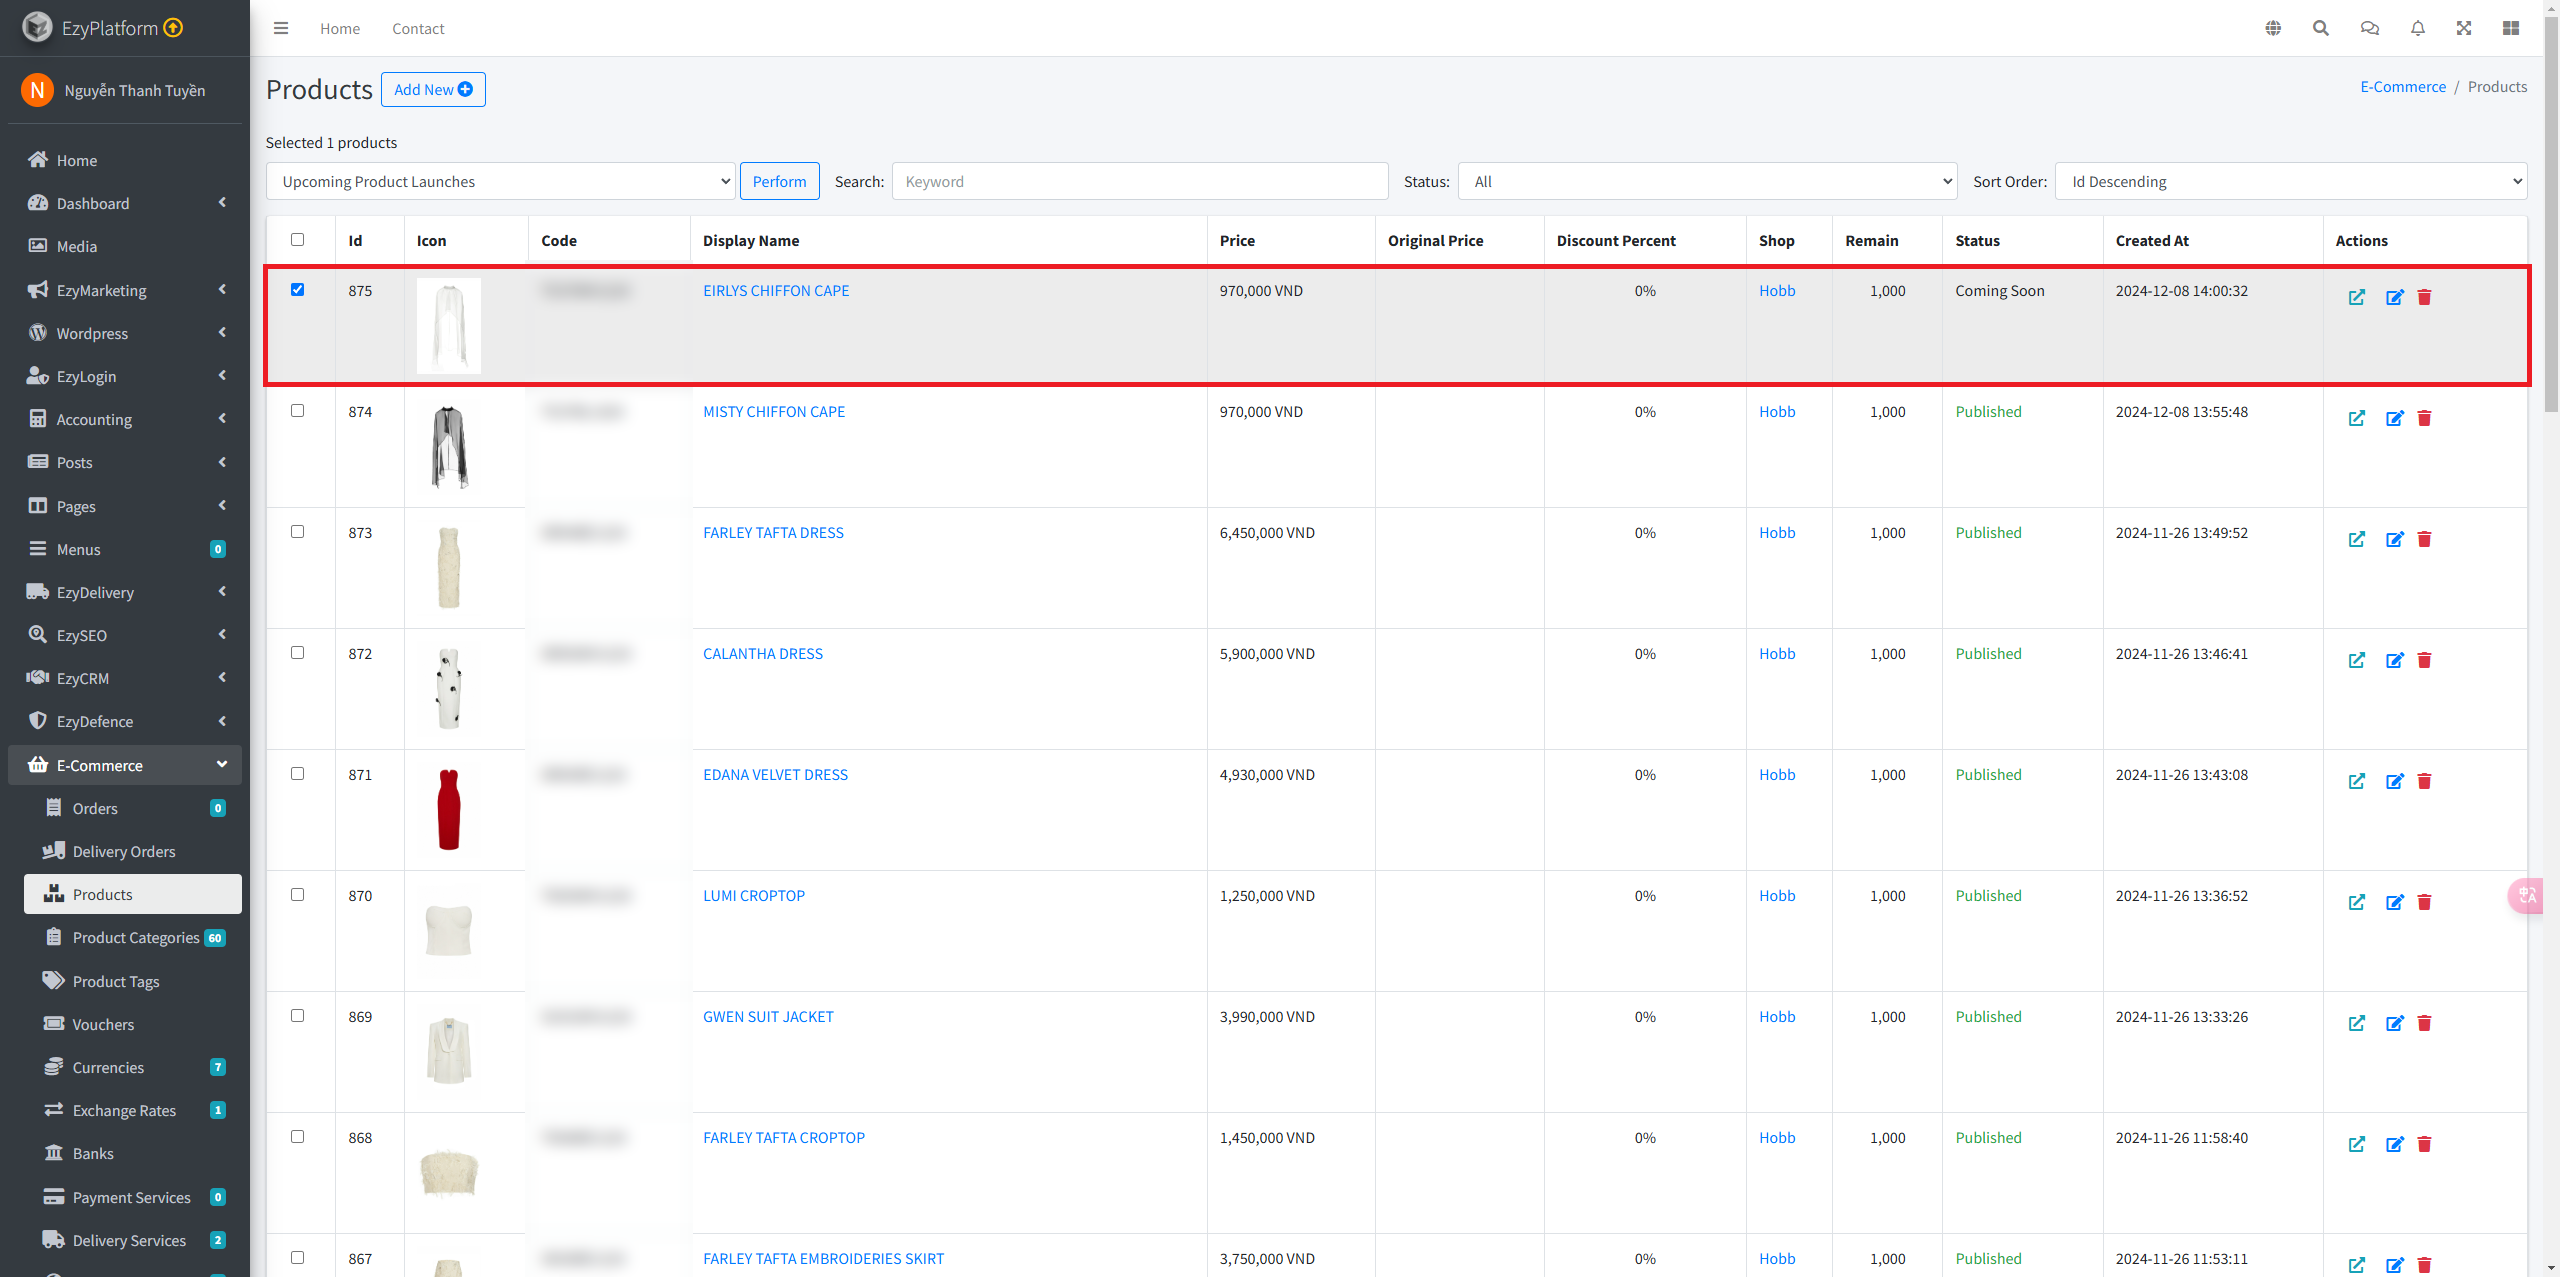Click the Add New product button
Screen dimensions: 2560x1277
pyautogui.click(x=433, y=89)
